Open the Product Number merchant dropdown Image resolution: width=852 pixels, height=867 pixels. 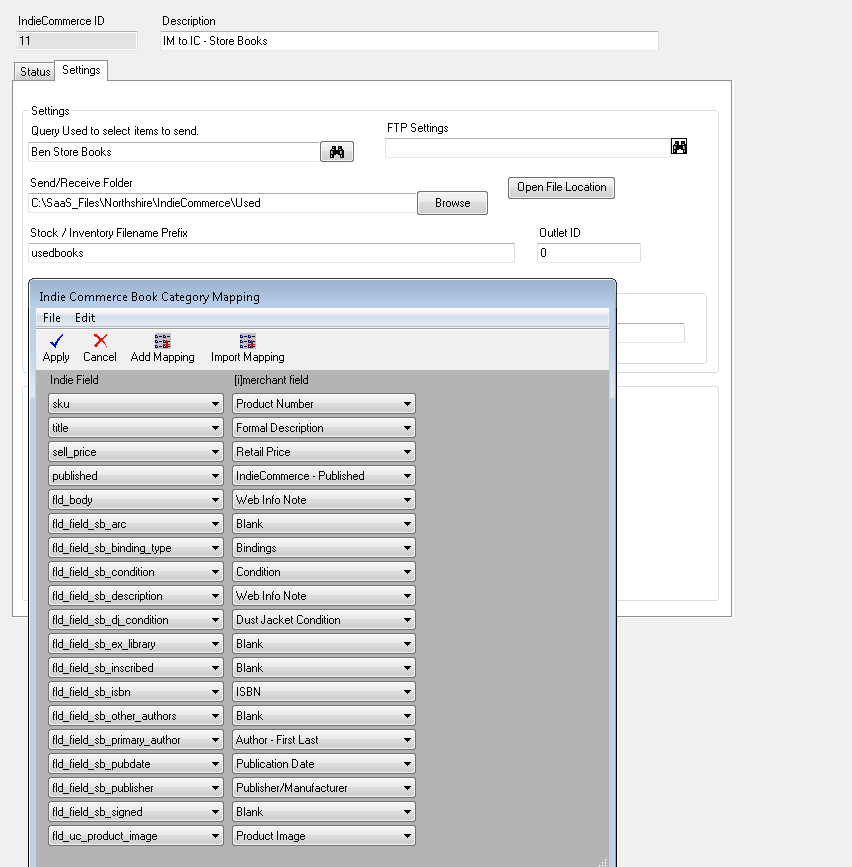pos(323,404)
